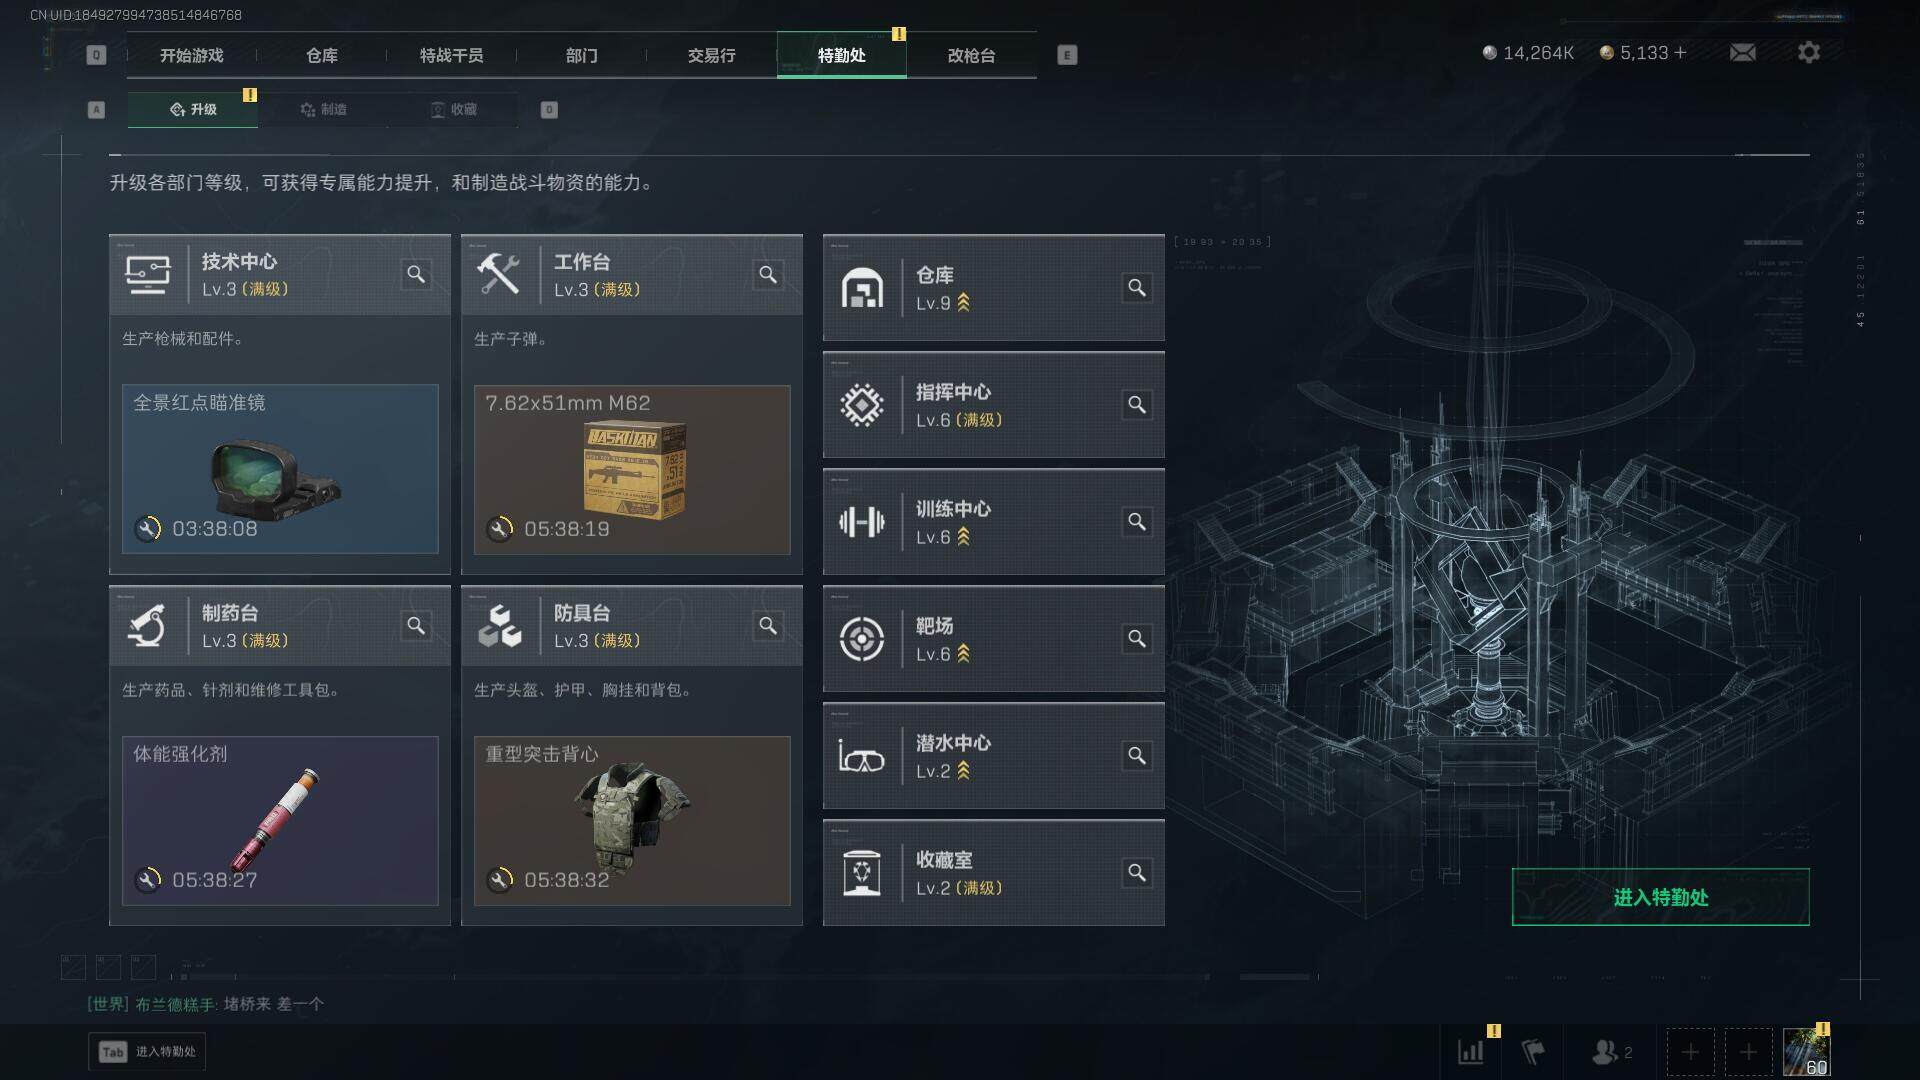Click Tab 进入特勤处 hint button
Viewport: 1920px width, 1080px height.
pyautogui.click(x=147, y=1052)
